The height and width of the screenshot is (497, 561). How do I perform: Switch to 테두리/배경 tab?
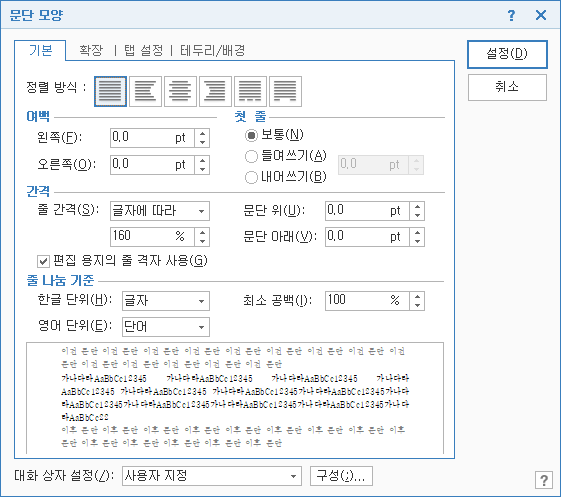pos(213,50)
